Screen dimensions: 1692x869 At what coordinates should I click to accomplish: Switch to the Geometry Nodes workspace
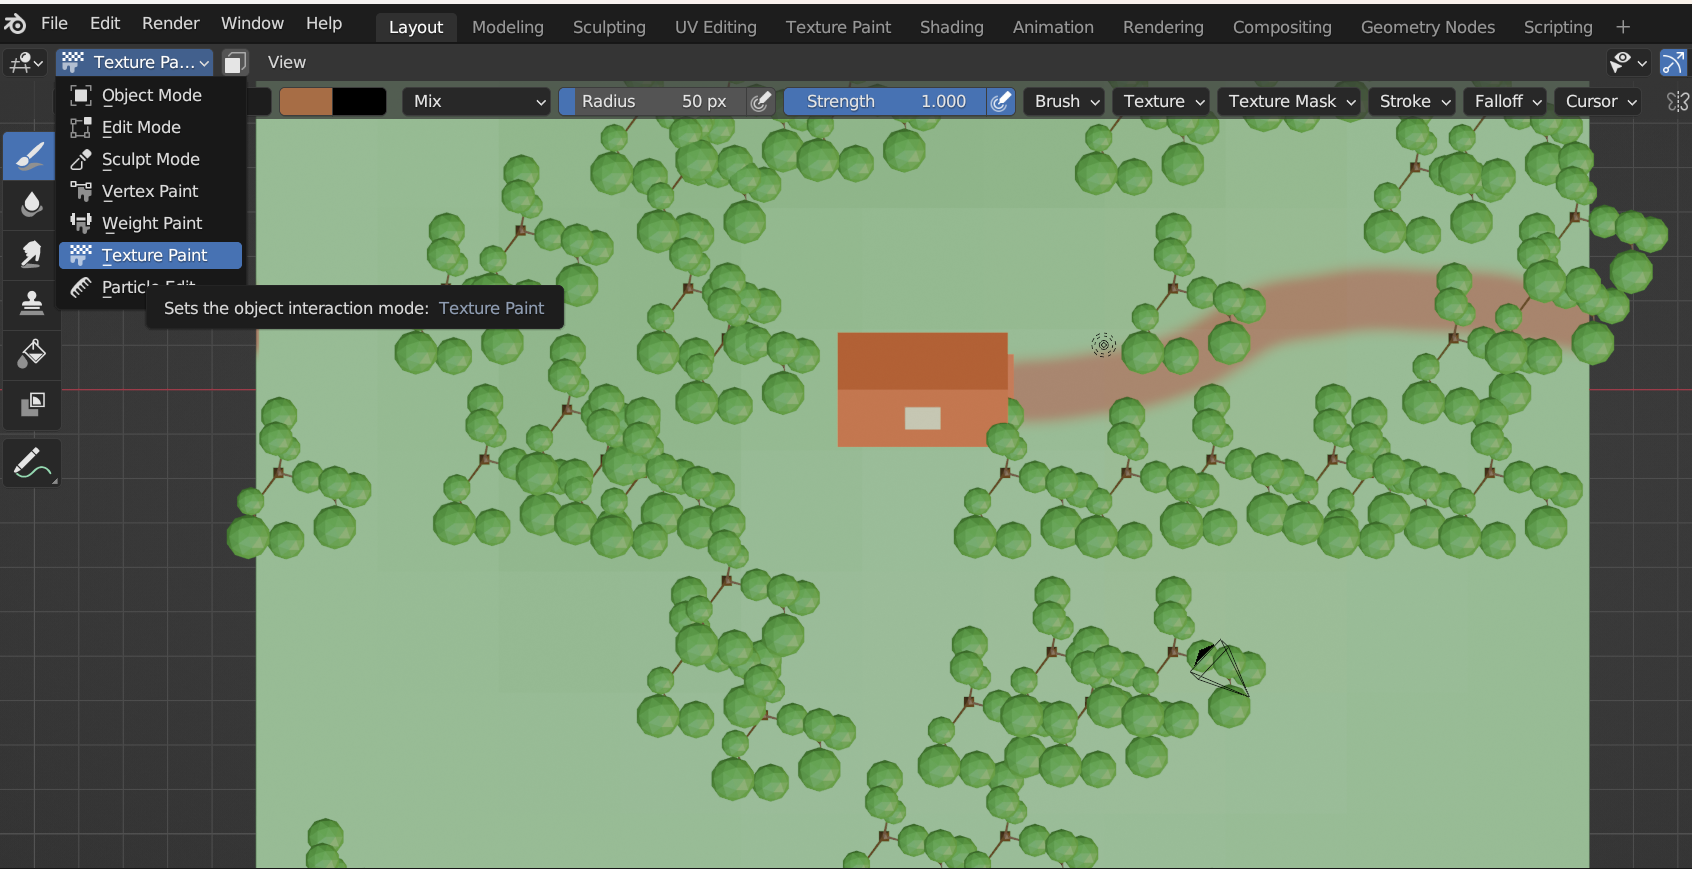(x=1428, y=27)
